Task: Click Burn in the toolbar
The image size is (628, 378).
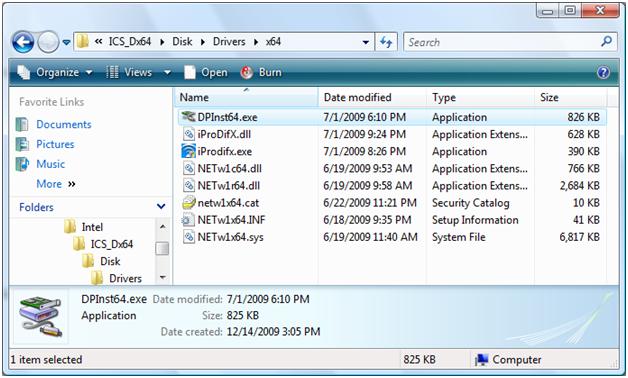Action: pos(261,72)
